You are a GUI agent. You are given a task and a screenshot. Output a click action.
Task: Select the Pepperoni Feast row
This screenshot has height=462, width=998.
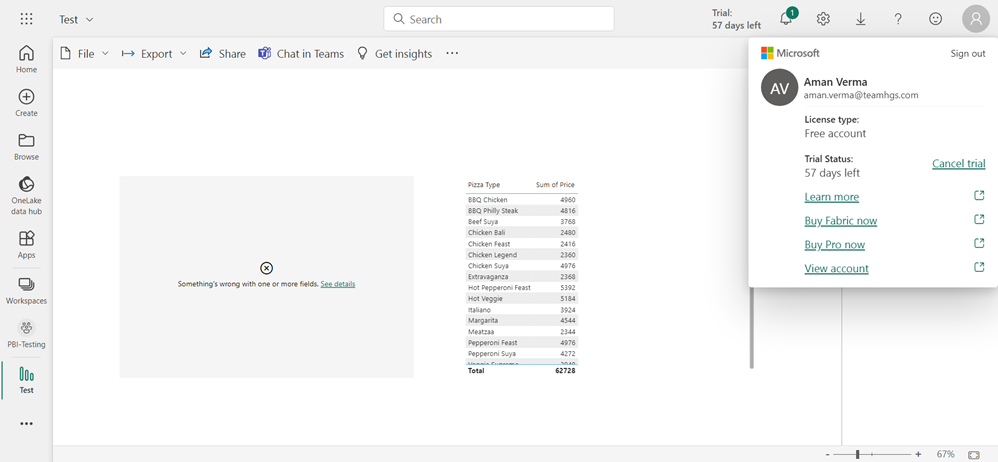coord(522,342)
